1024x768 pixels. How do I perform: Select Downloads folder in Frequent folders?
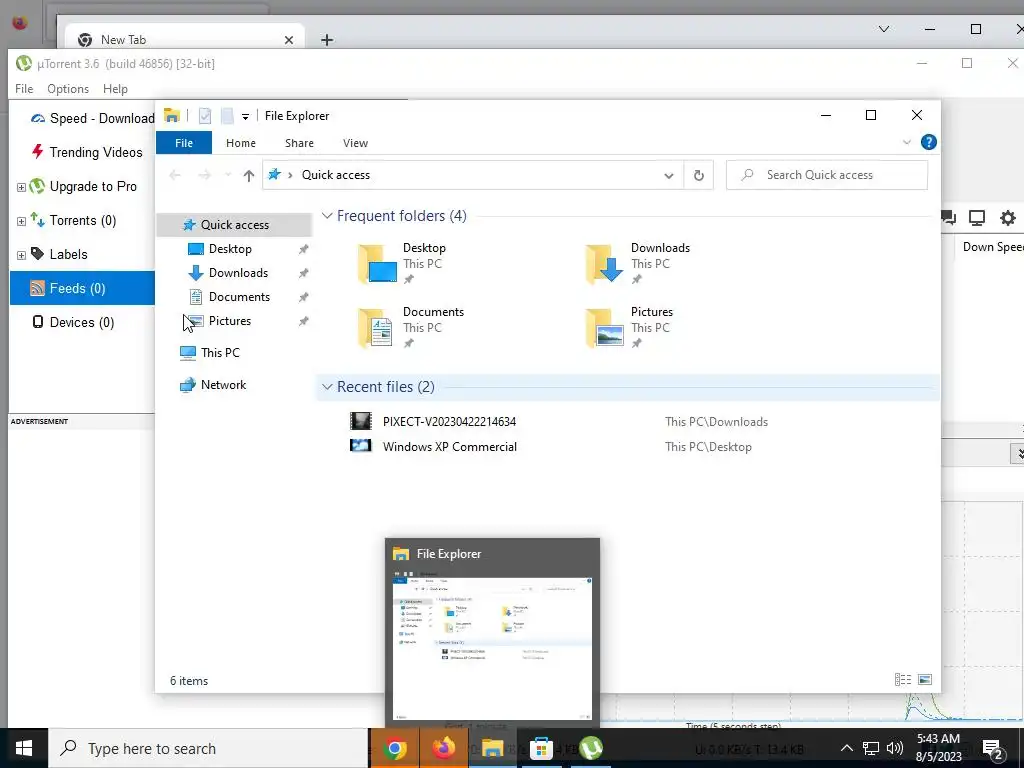(x=638, y=264)
